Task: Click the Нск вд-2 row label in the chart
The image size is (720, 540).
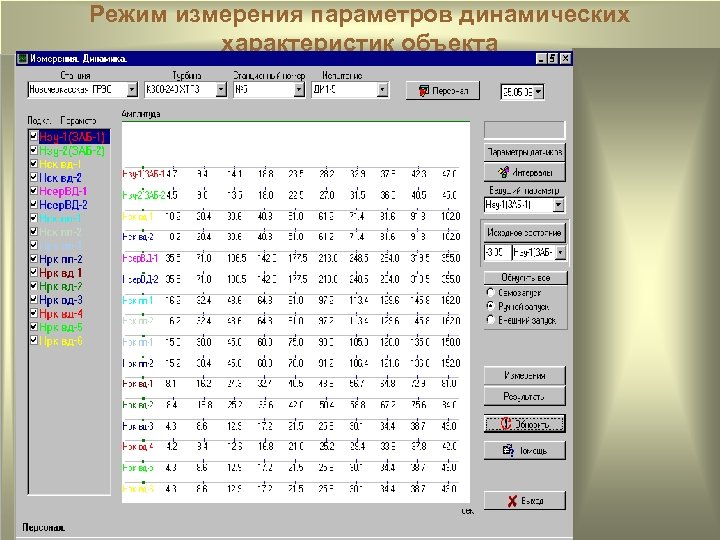Action: (138, 237)
